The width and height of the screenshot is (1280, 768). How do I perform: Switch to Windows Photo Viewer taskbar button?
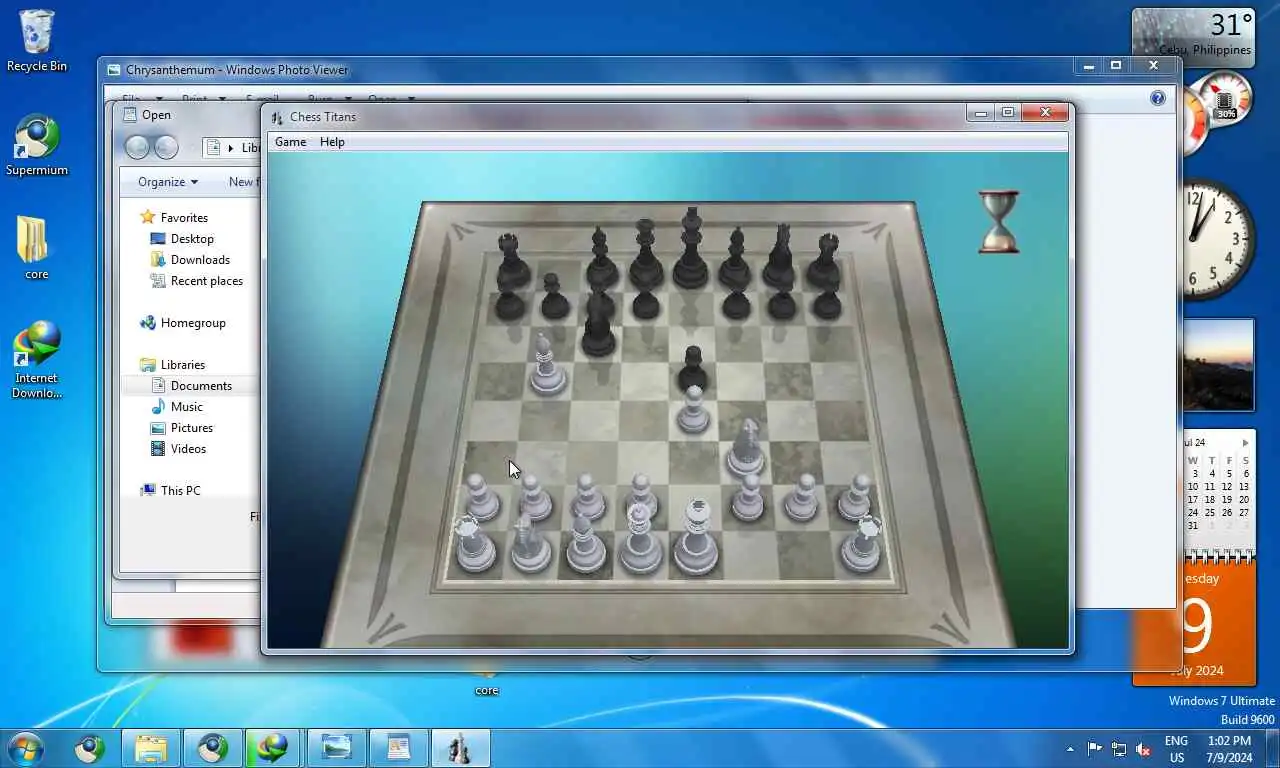coord(336,748)
